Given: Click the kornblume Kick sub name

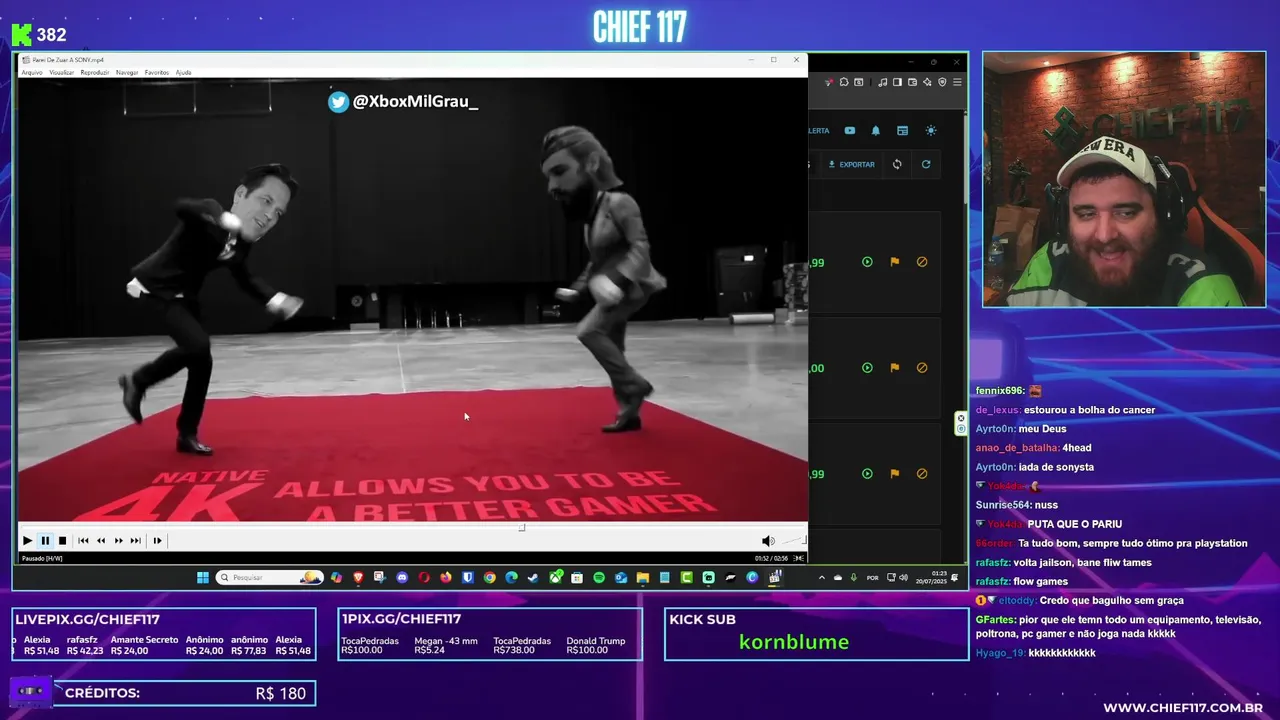Looking at the screenshot, I should [x=794, y=642].
